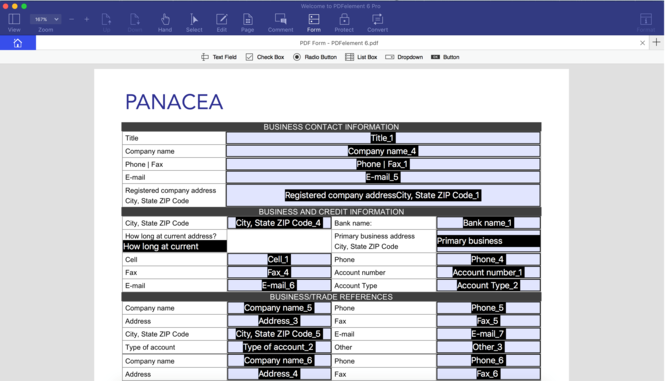Click the Account Type_2 form field
Screen dimensions: 665x381
coord(488,286)
